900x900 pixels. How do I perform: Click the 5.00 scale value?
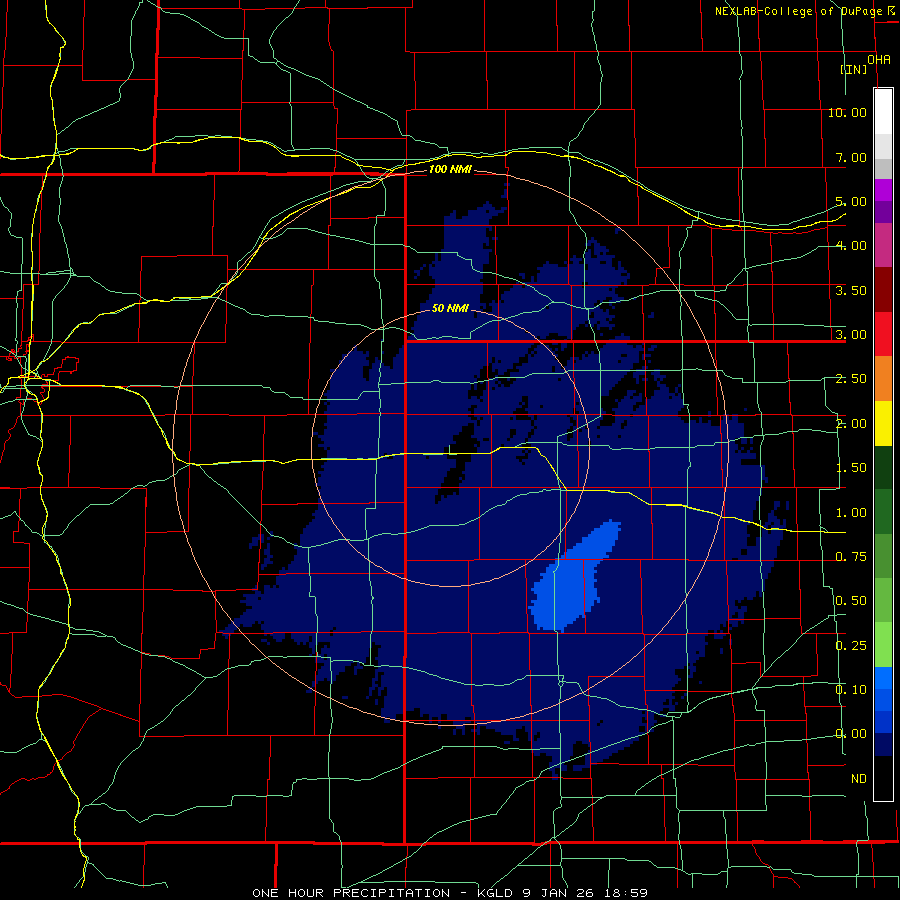click(851, 201)
